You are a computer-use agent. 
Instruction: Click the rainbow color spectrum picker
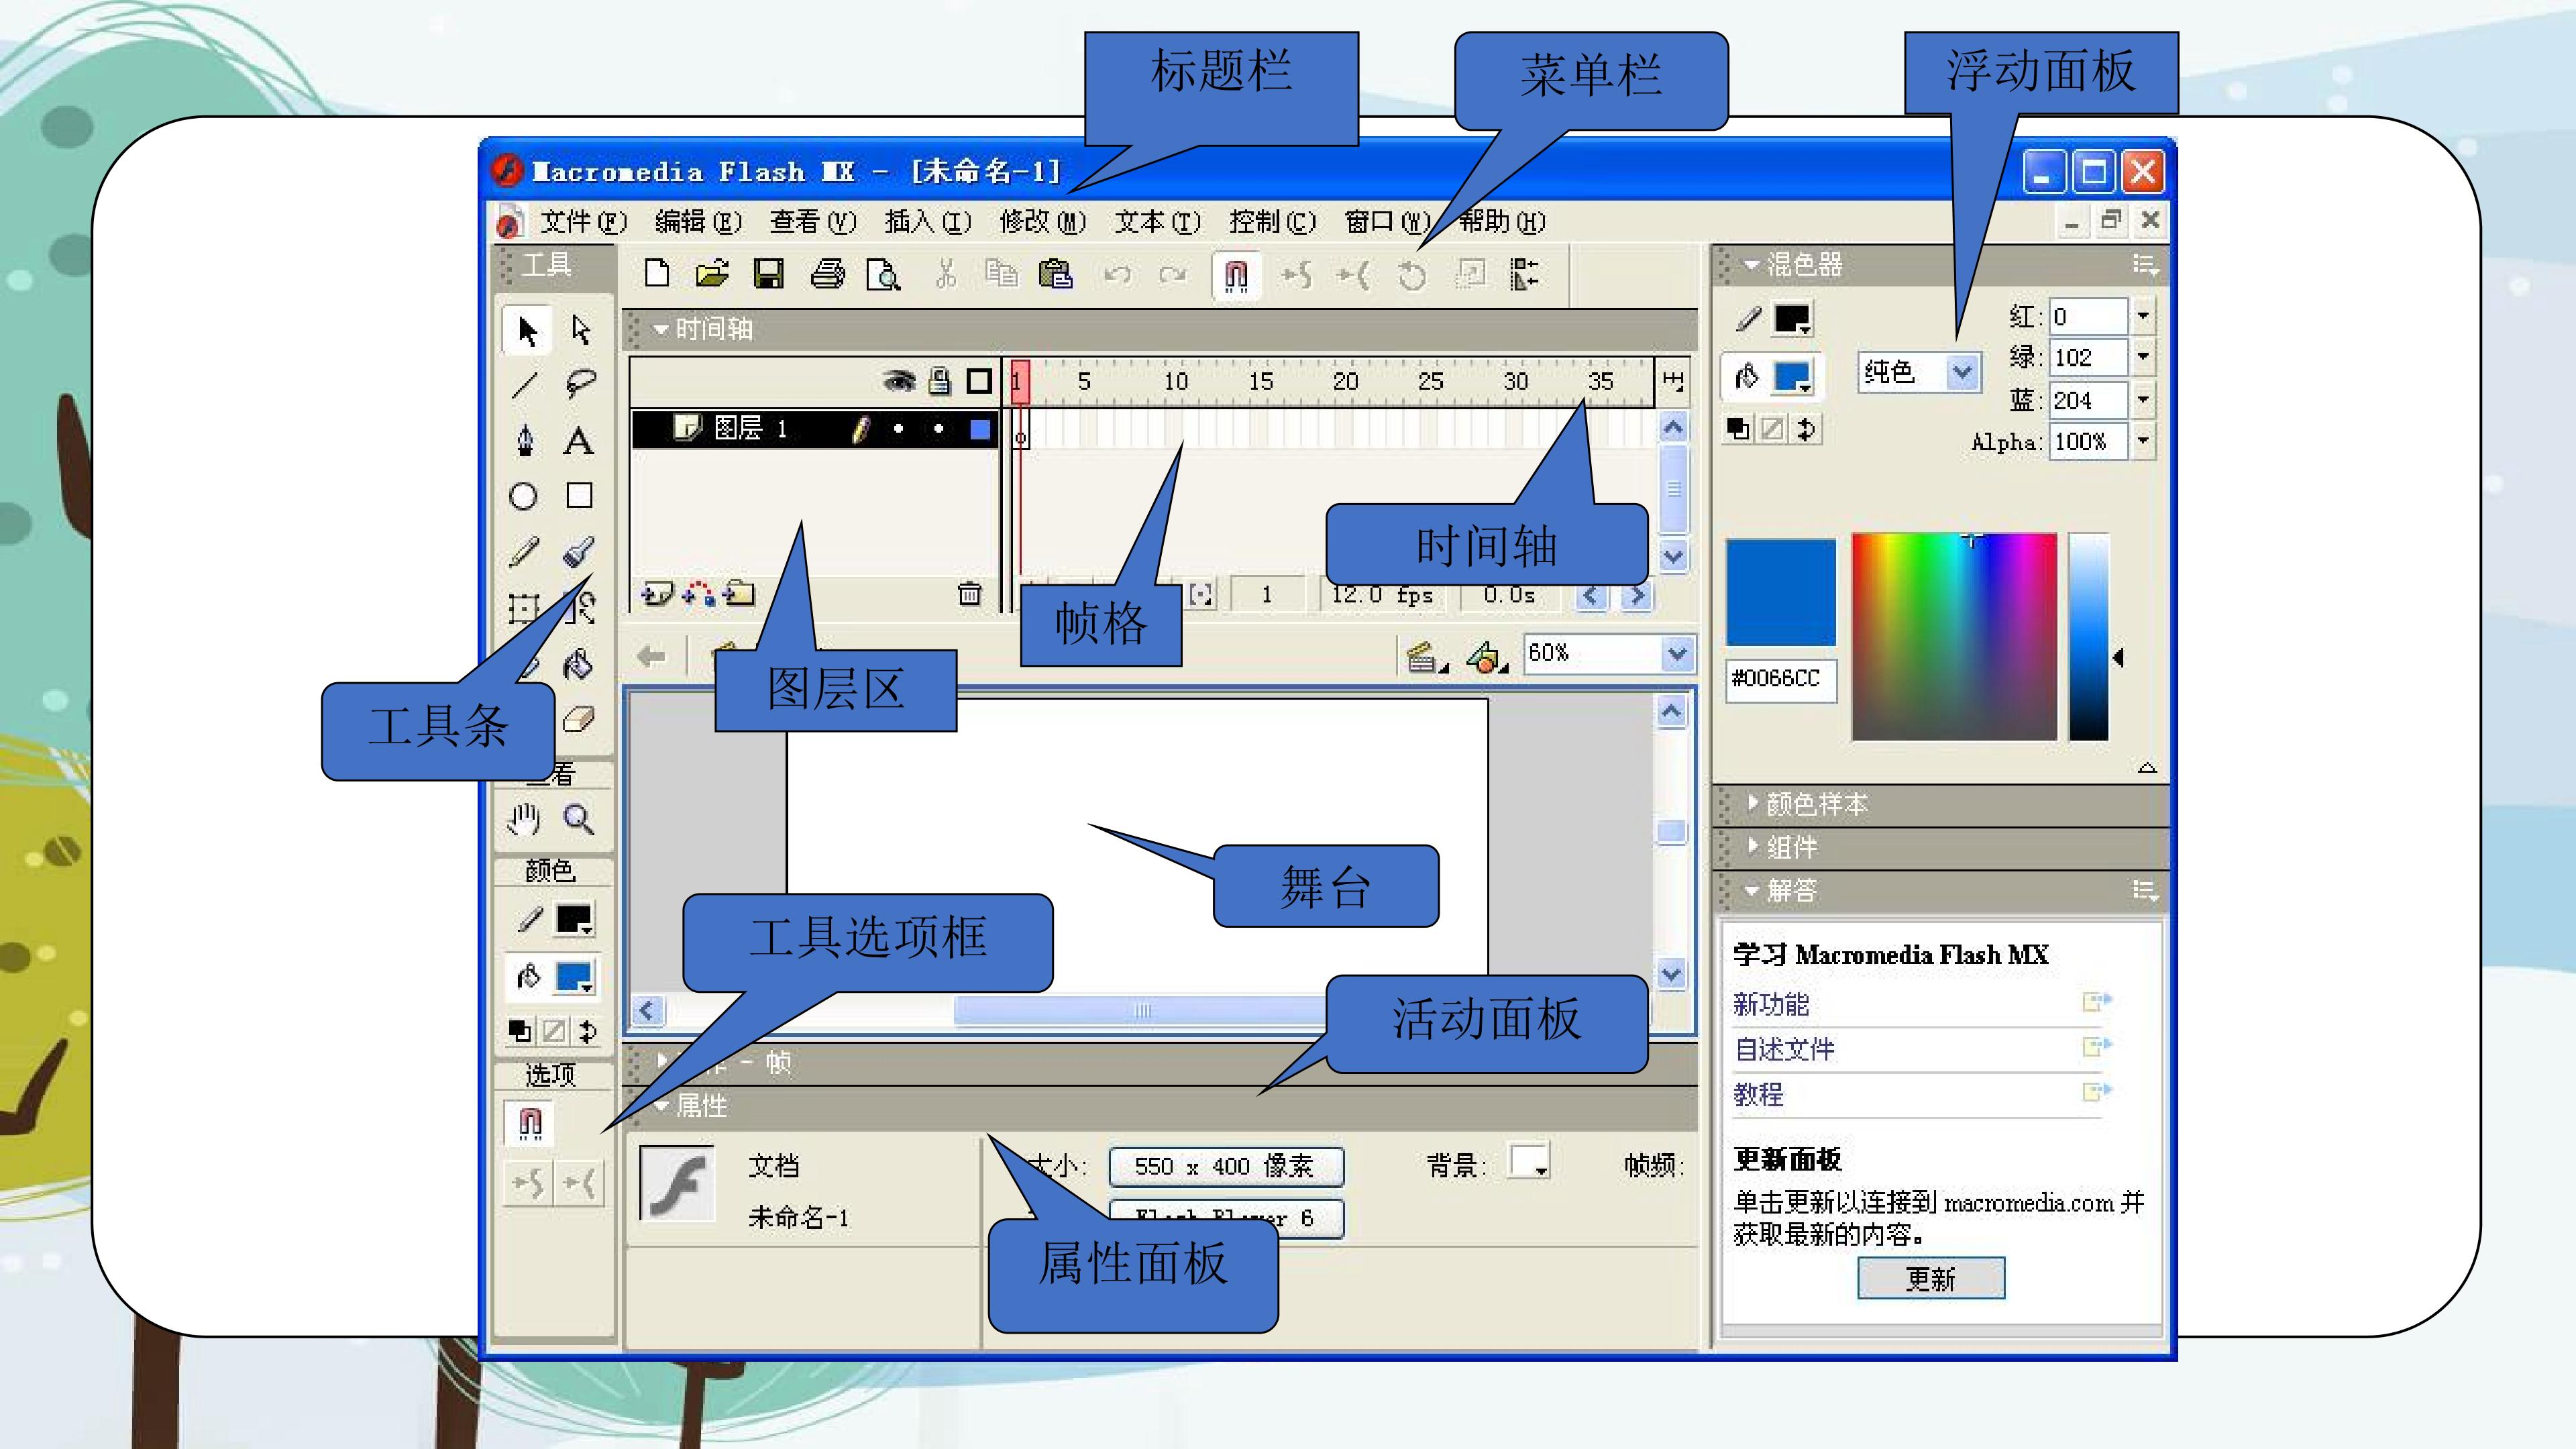[1953, 637]
